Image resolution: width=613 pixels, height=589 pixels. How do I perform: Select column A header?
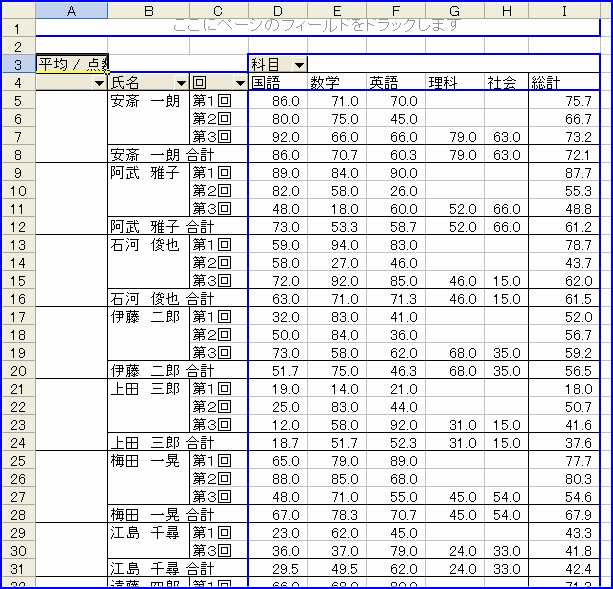coord(72,11)
